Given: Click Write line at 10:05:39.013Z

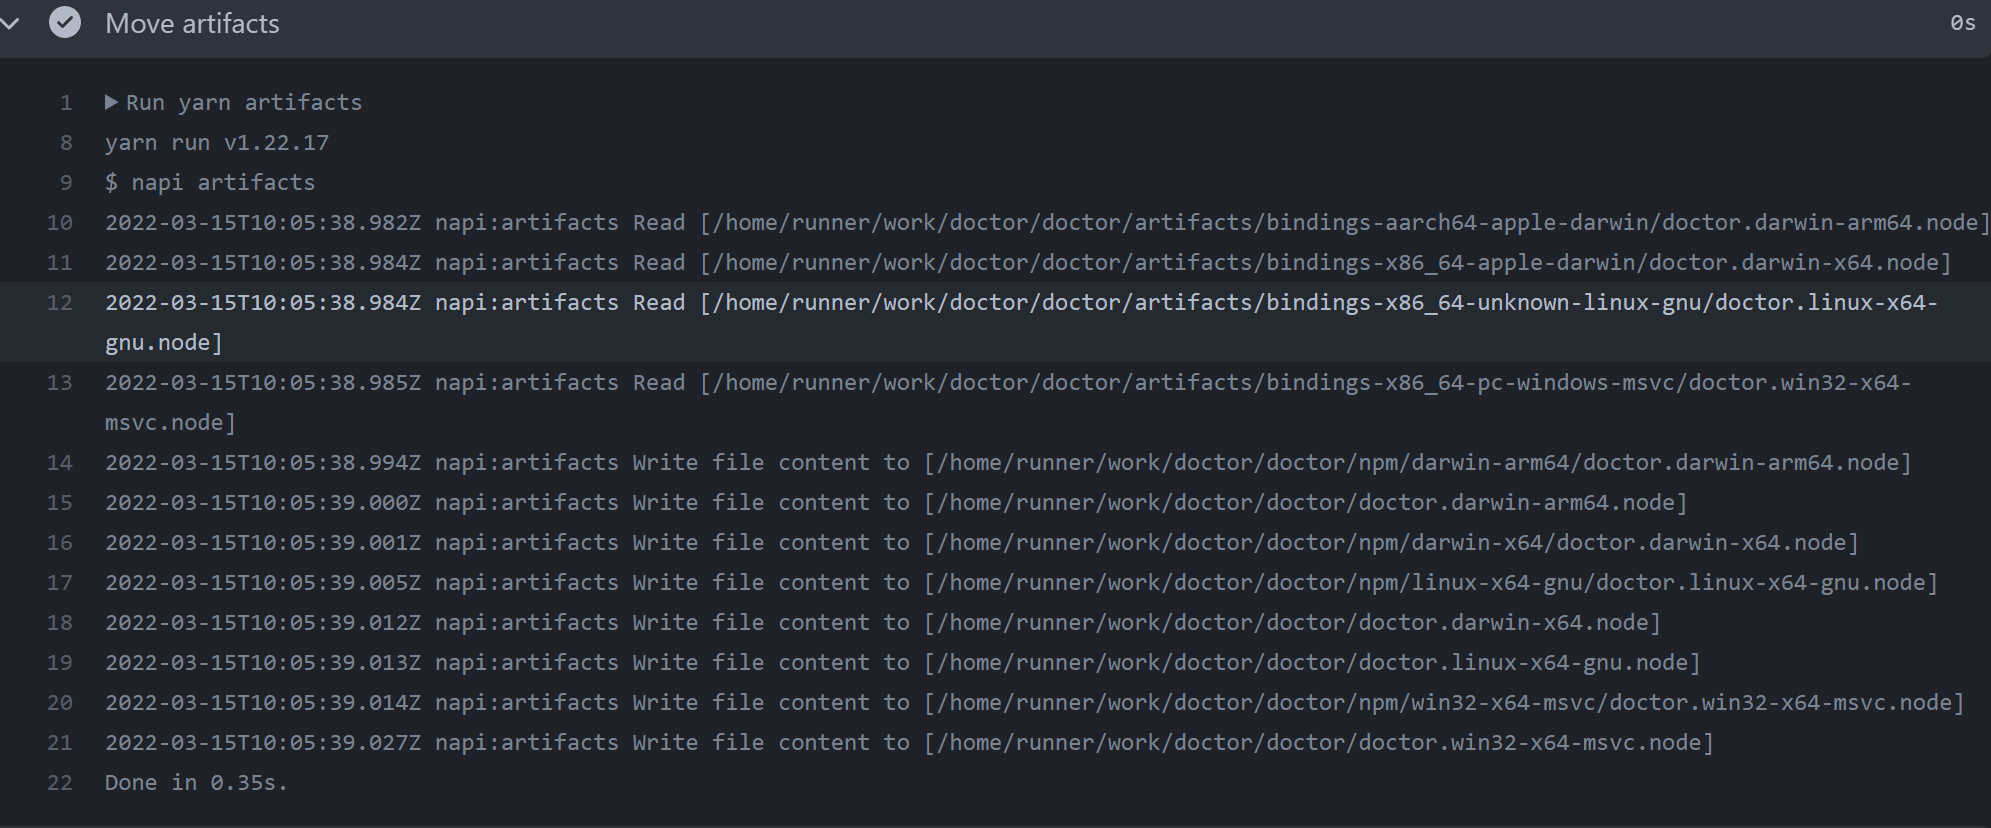Looking at the screenshot, I should pyautogui.click(x=903, y=662).
